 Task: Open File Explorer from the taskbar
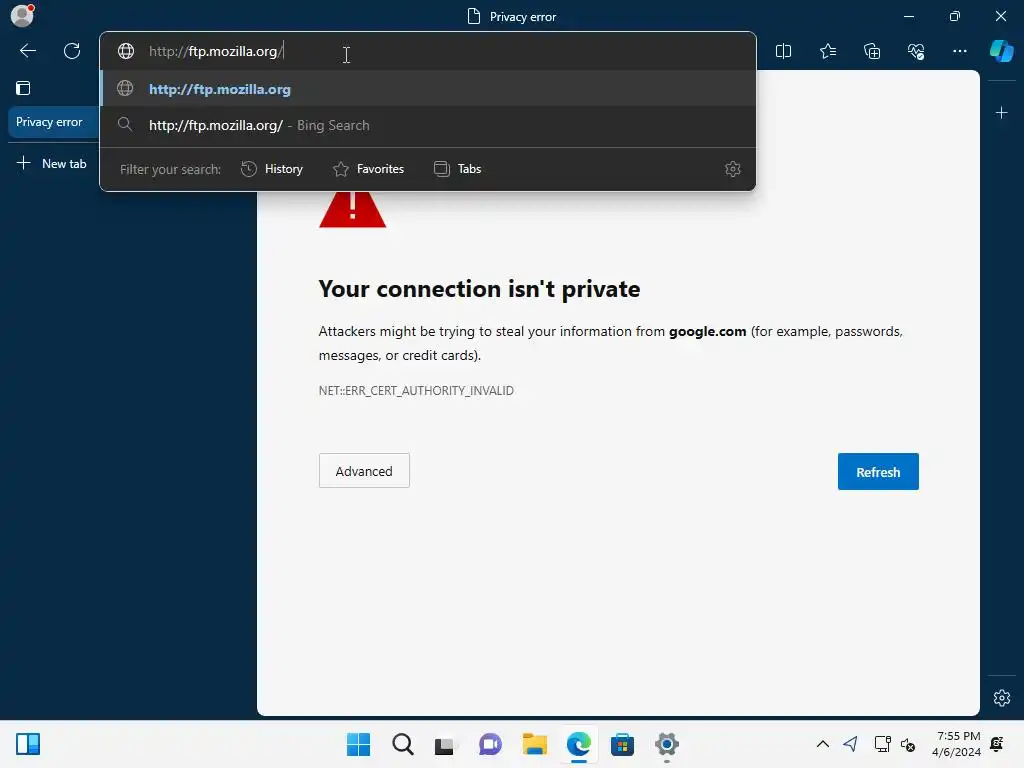tap(534, 744)
